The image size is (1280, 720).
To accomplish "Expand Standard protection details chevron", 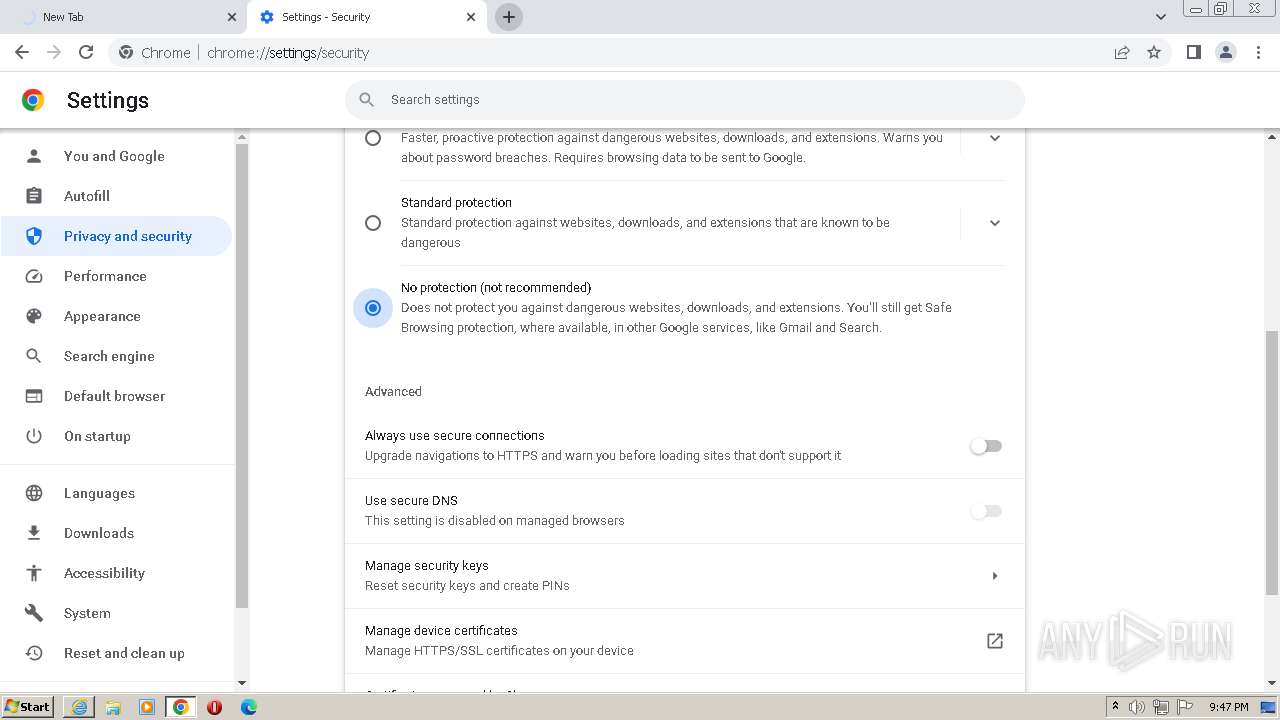I will pos(995,223).
